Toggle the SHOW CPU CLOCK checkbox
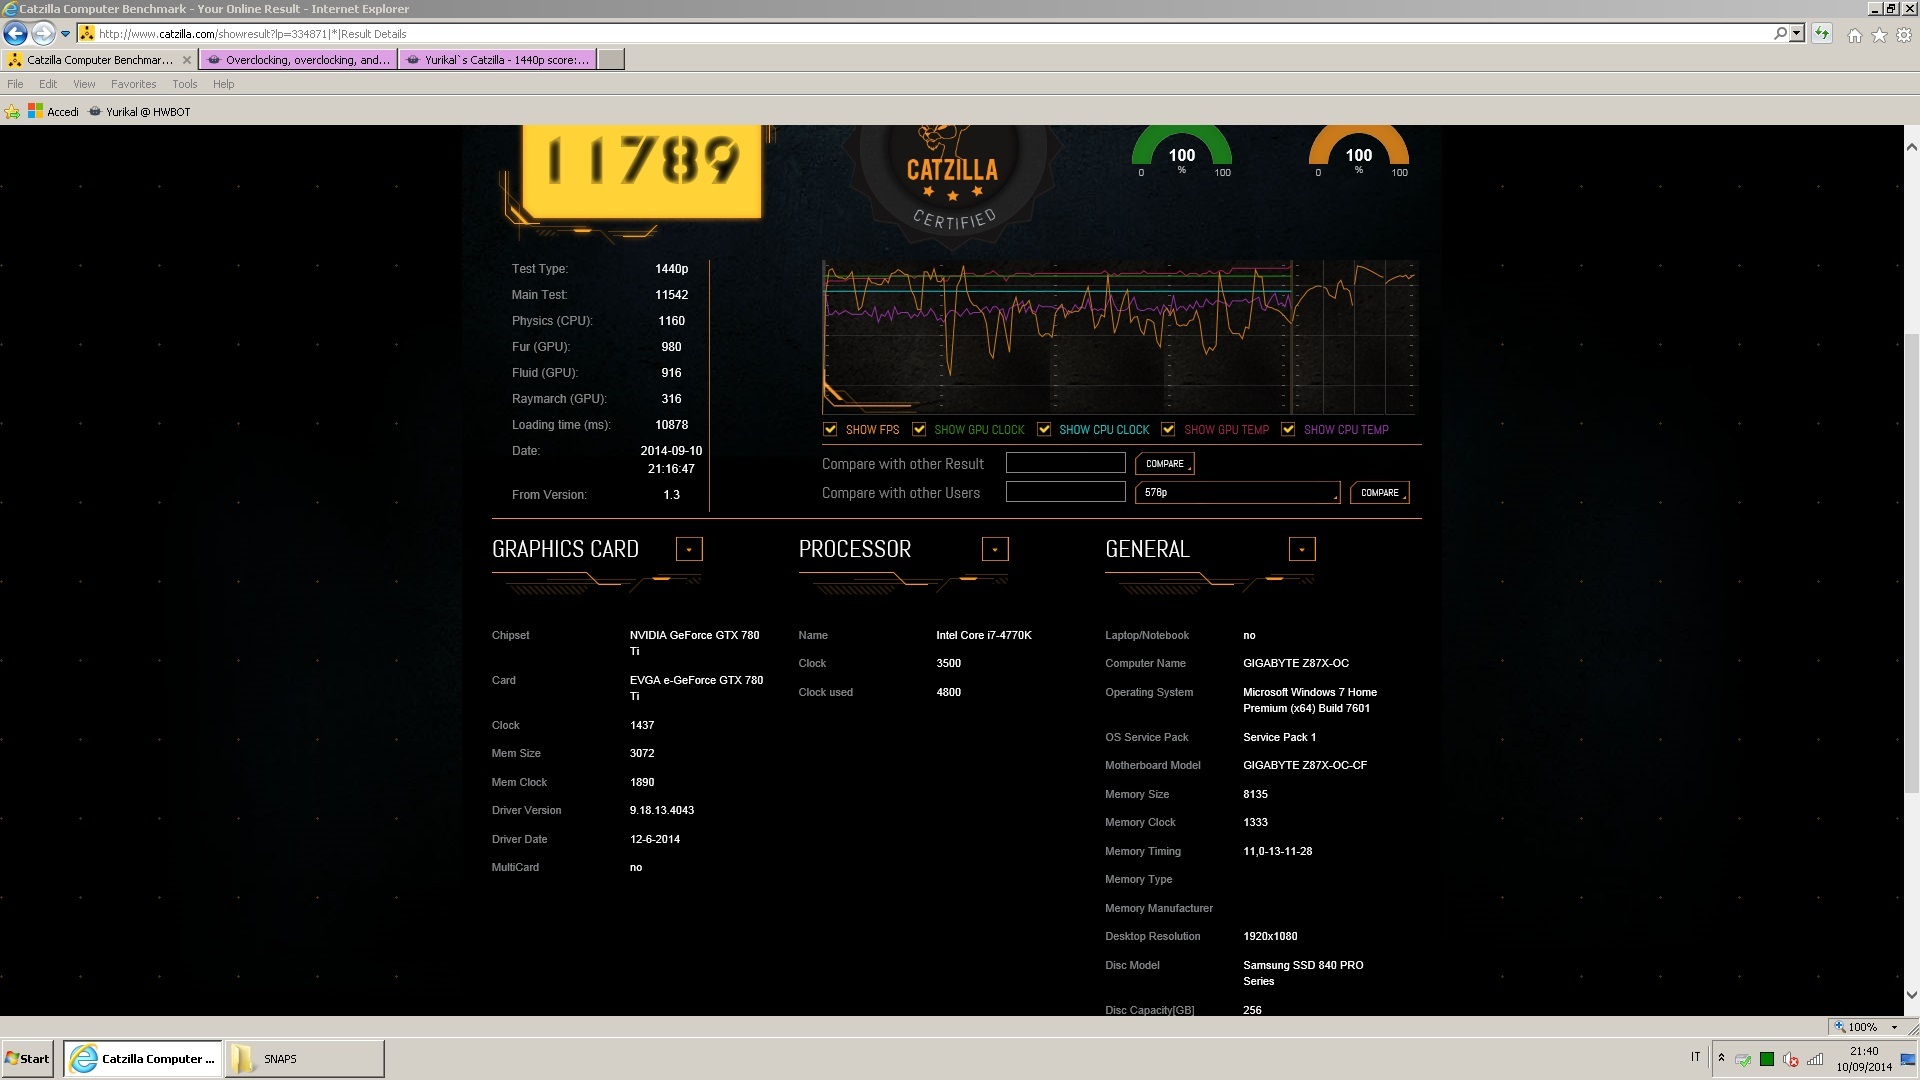 [1044, 430]
